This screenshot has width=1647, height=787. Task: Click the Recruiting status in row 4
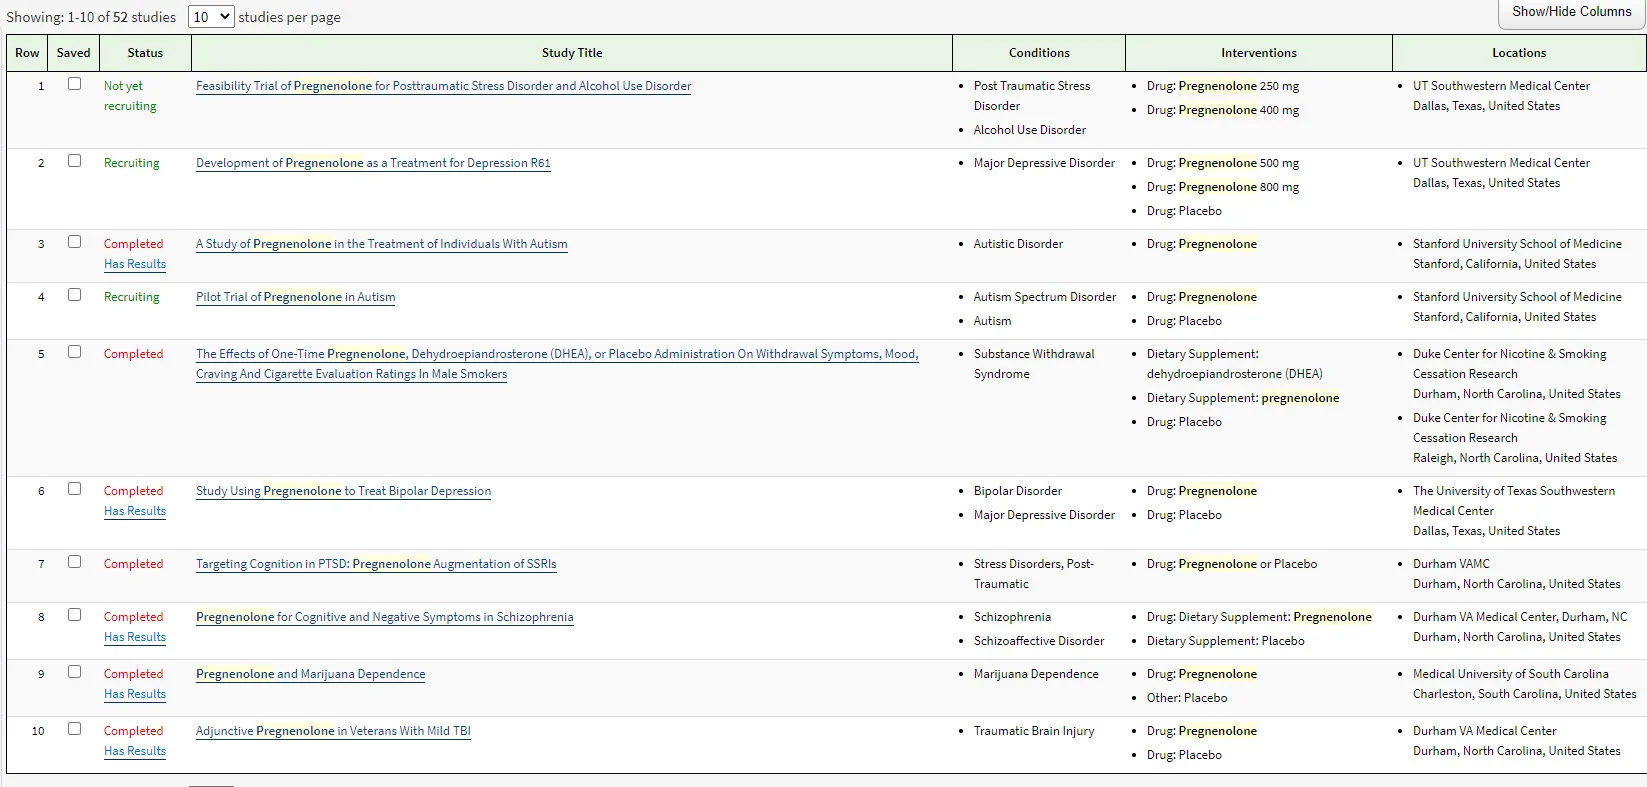click(x=132, y=297)
